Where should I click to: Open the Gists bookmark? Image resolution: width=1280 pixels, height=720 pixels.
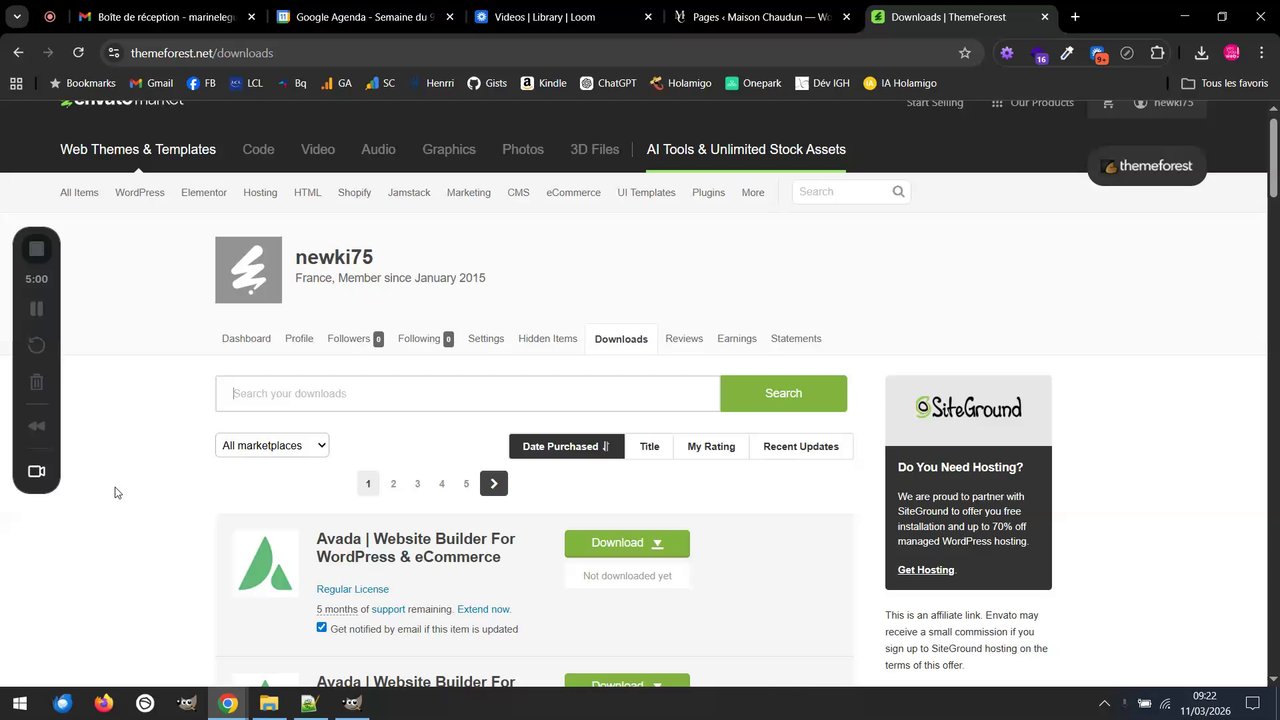487,83
